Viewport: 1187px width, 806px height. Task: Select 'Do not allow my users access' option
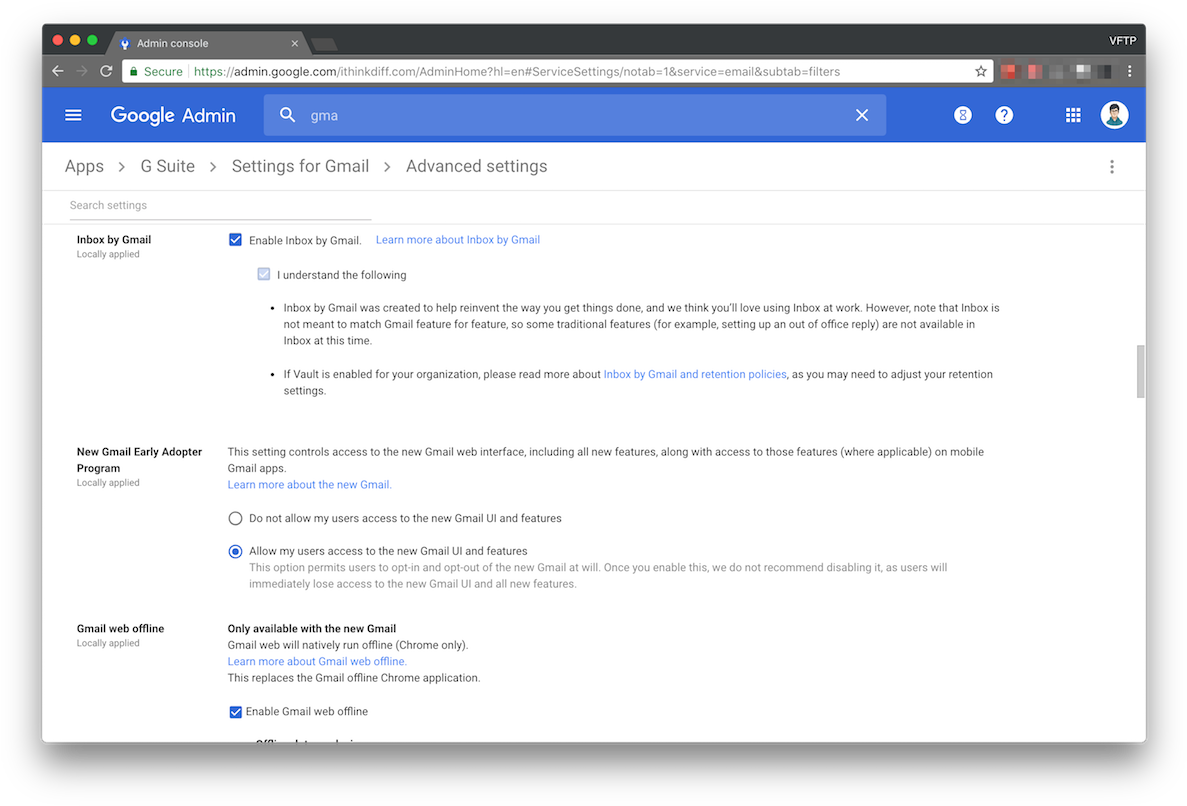click(235, 518)
